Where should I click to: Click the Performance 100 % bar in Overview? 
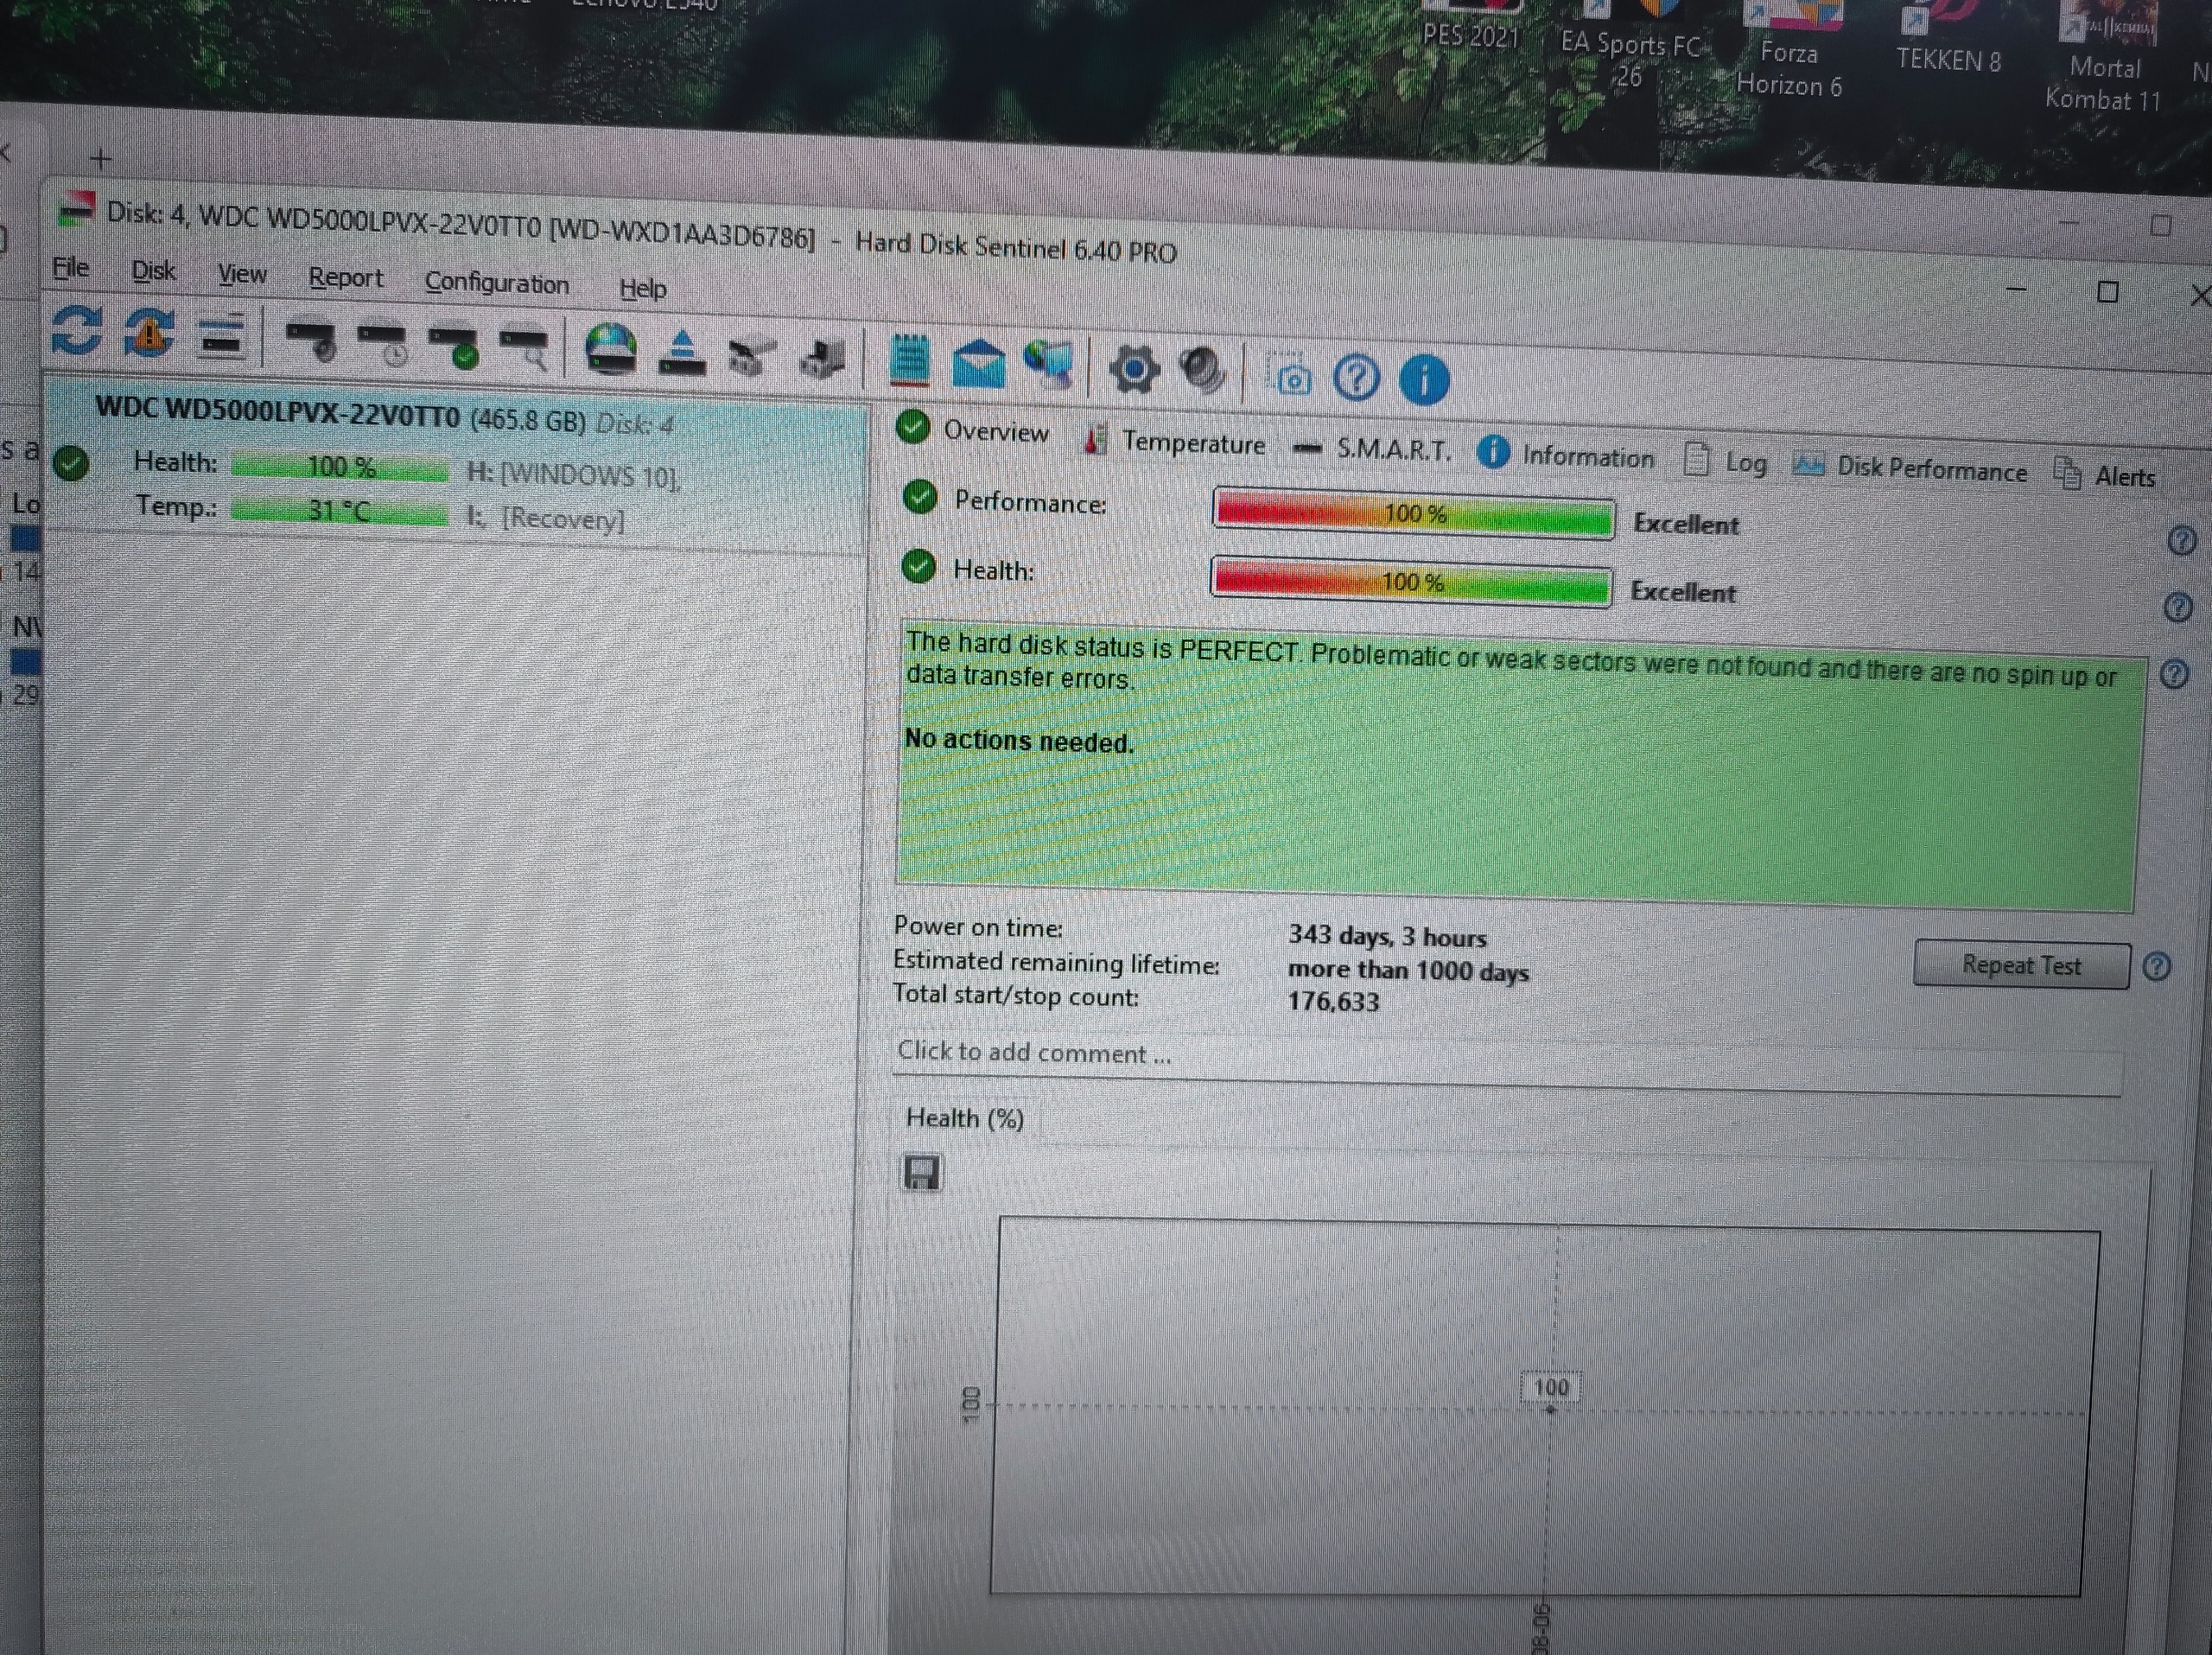click(1413, 513)
